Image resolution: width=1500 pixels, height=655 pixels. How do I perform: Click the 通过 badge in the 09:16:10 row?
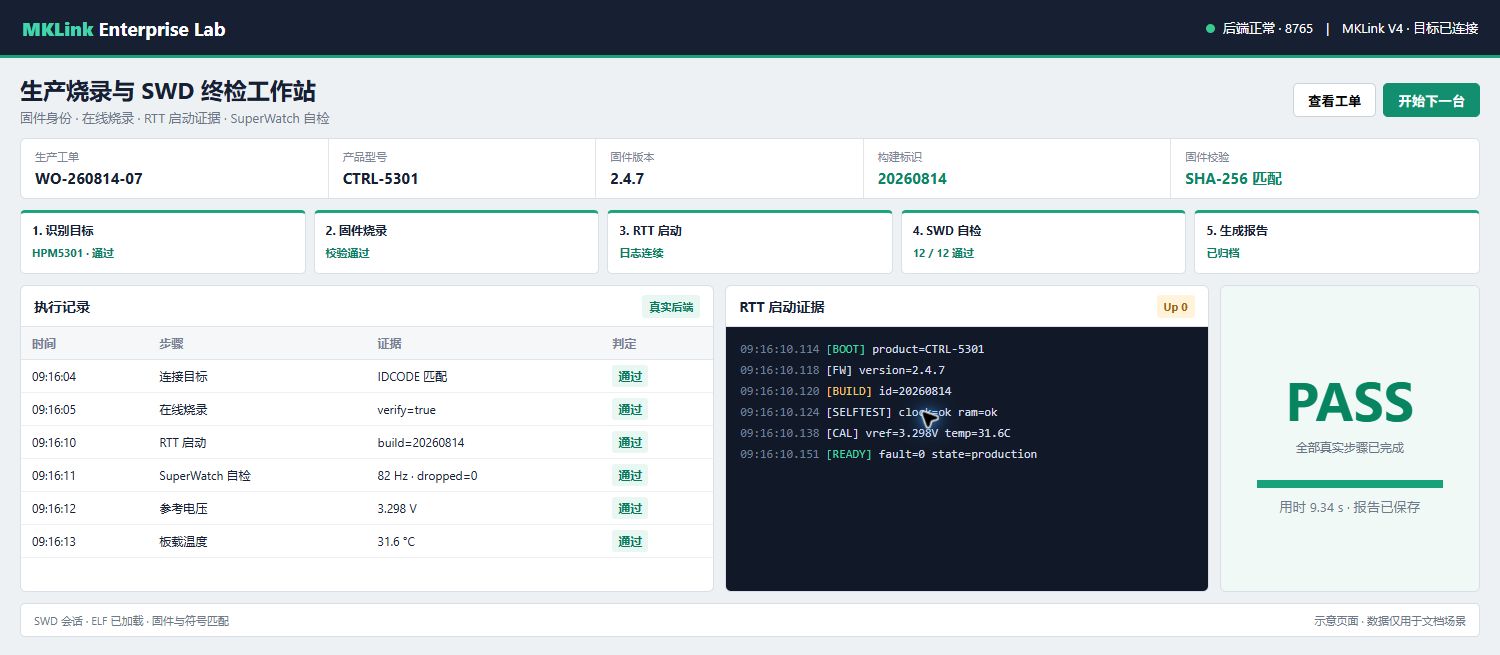(x=630, y=442)
